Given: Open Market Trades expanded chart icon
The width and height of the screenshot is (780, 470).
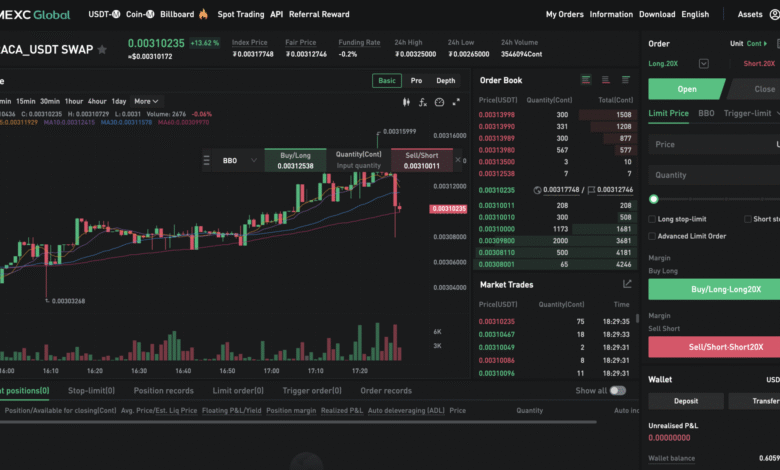Looking at the screenshot, I should pos(627,284).
